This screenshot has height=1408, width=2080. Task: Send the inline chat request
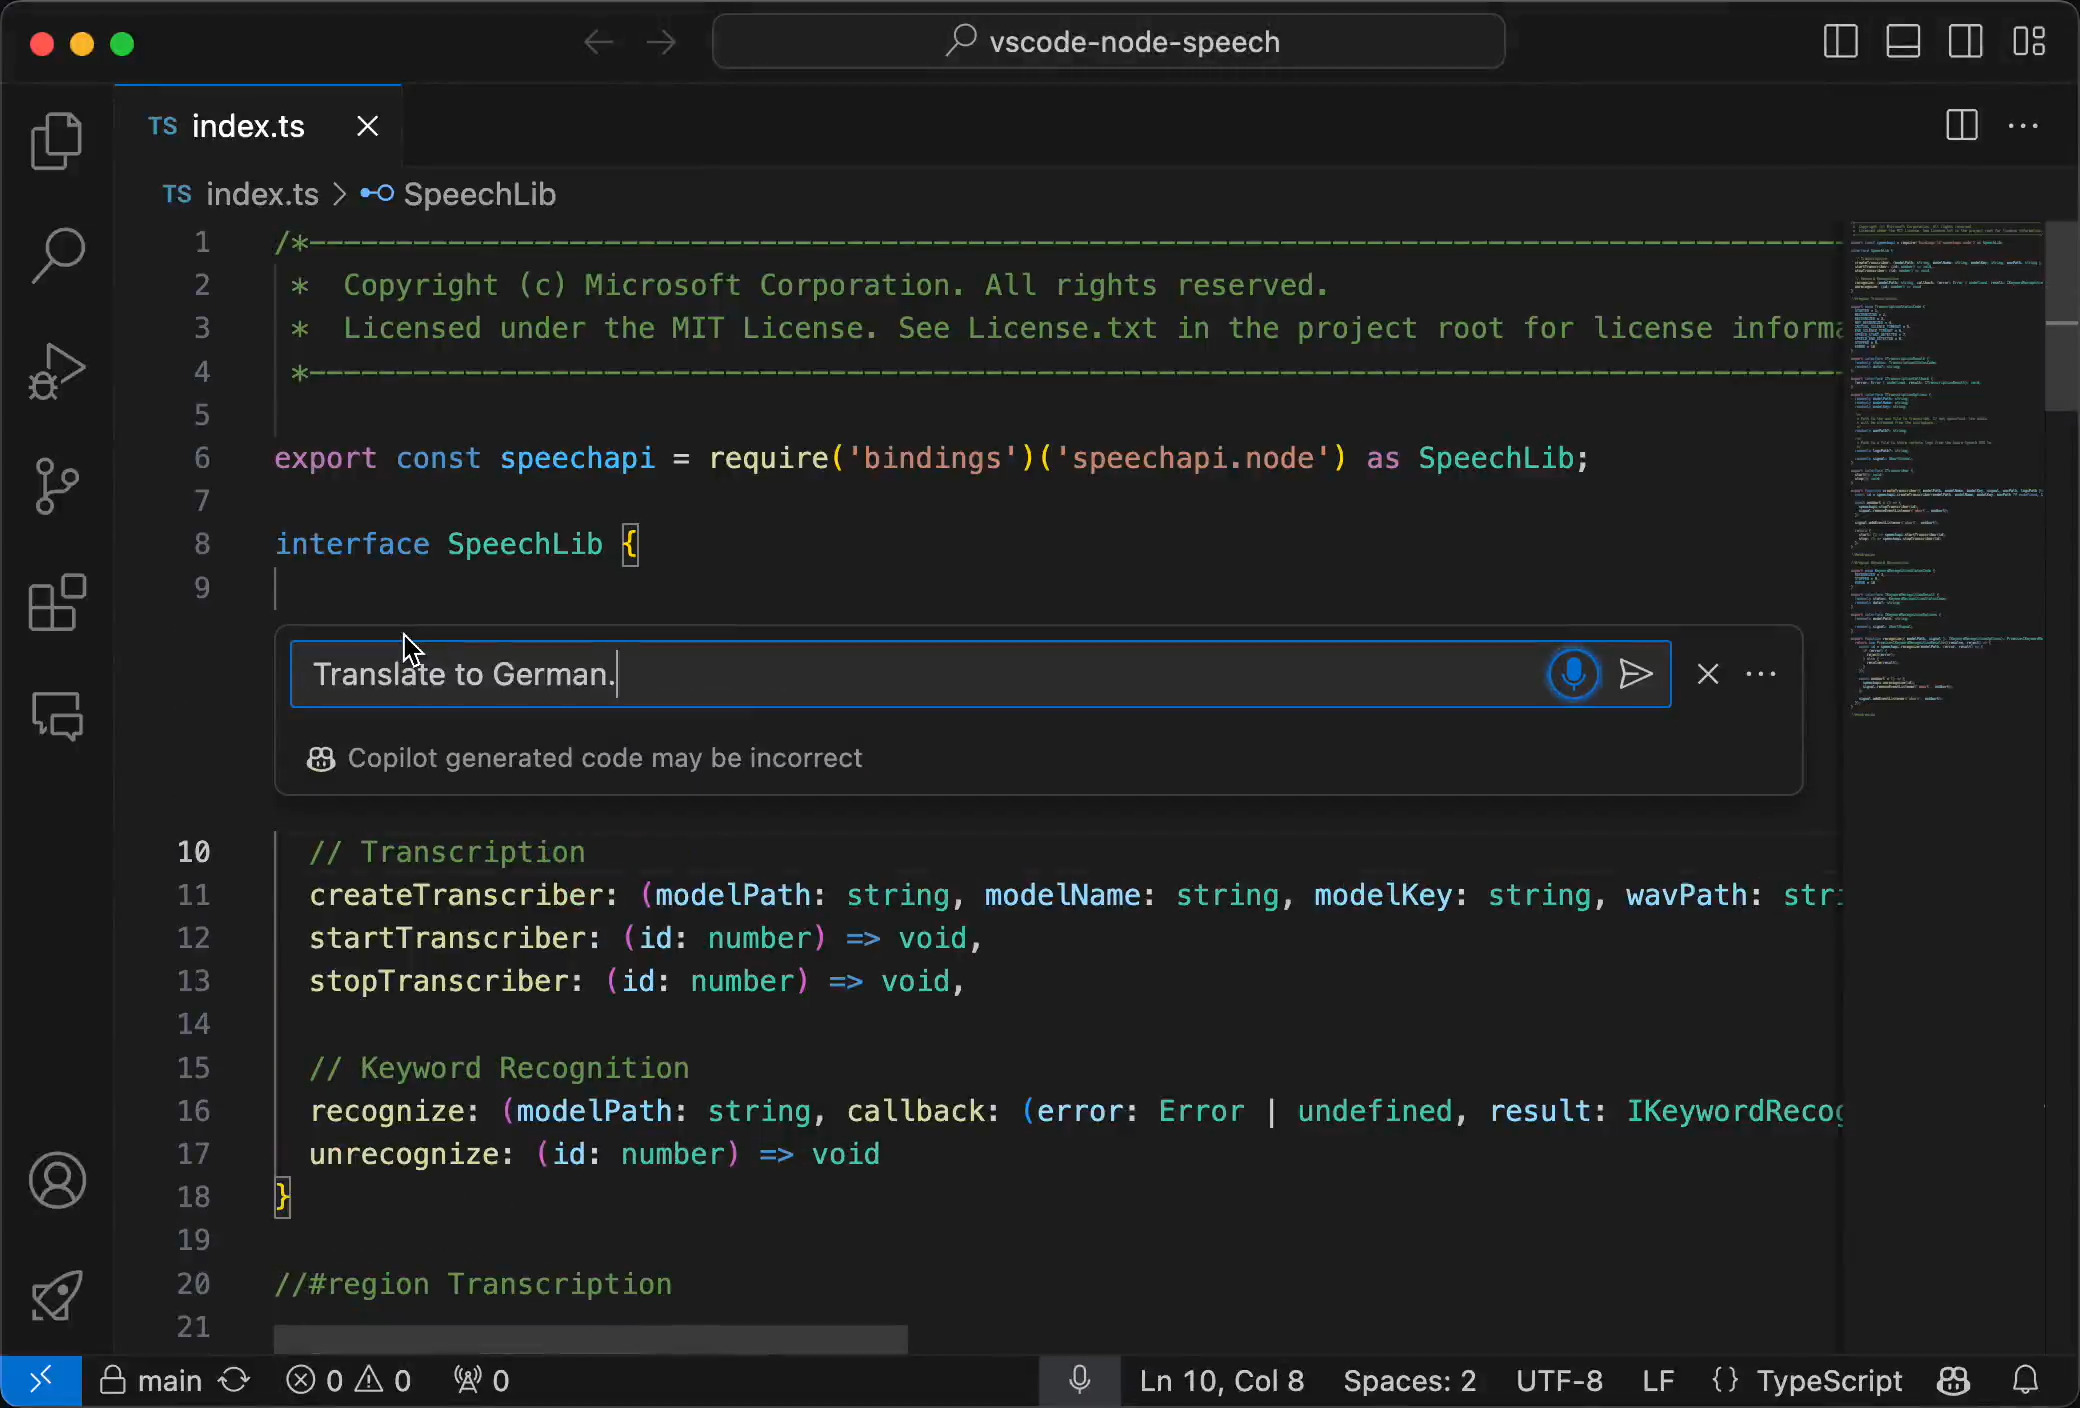click(1635, 674)
